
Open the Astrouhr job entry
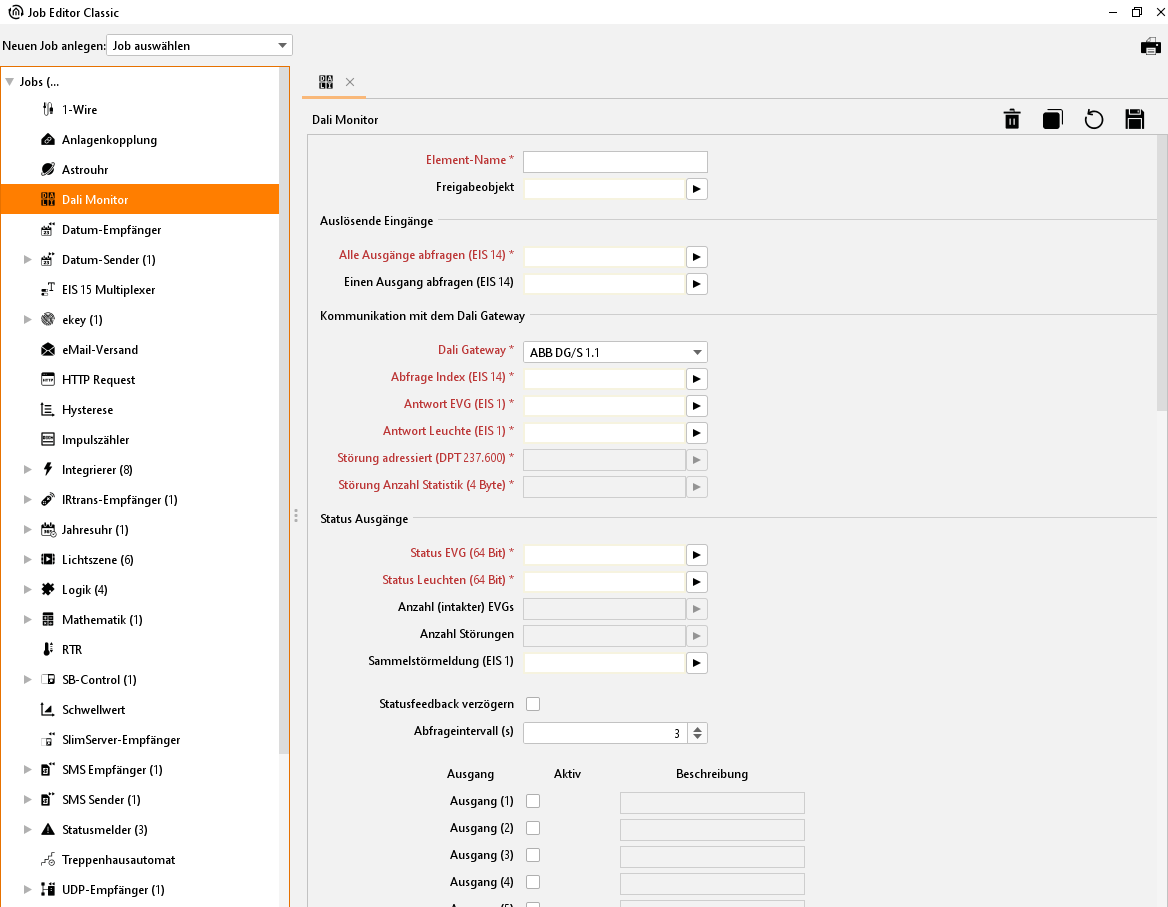(84, 170)
